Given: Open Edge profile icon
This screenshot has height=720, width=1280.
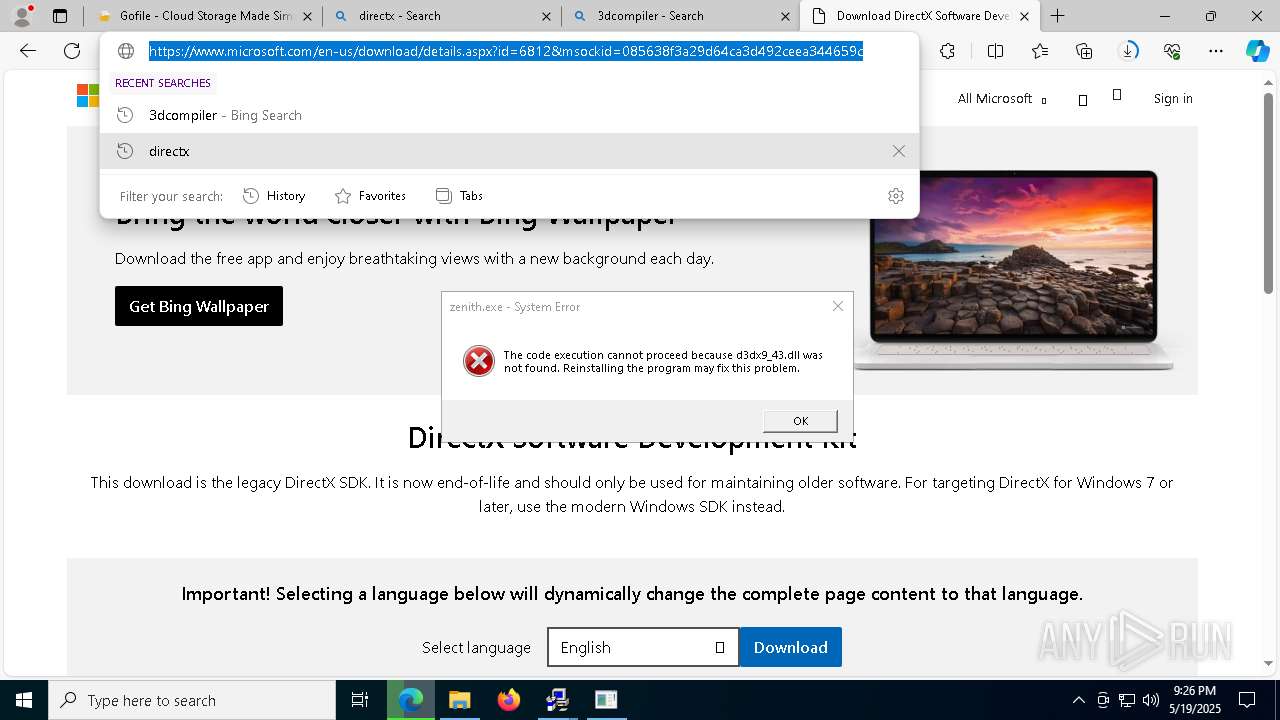Looking at the screenshot, I should click(x=22, y=16).
